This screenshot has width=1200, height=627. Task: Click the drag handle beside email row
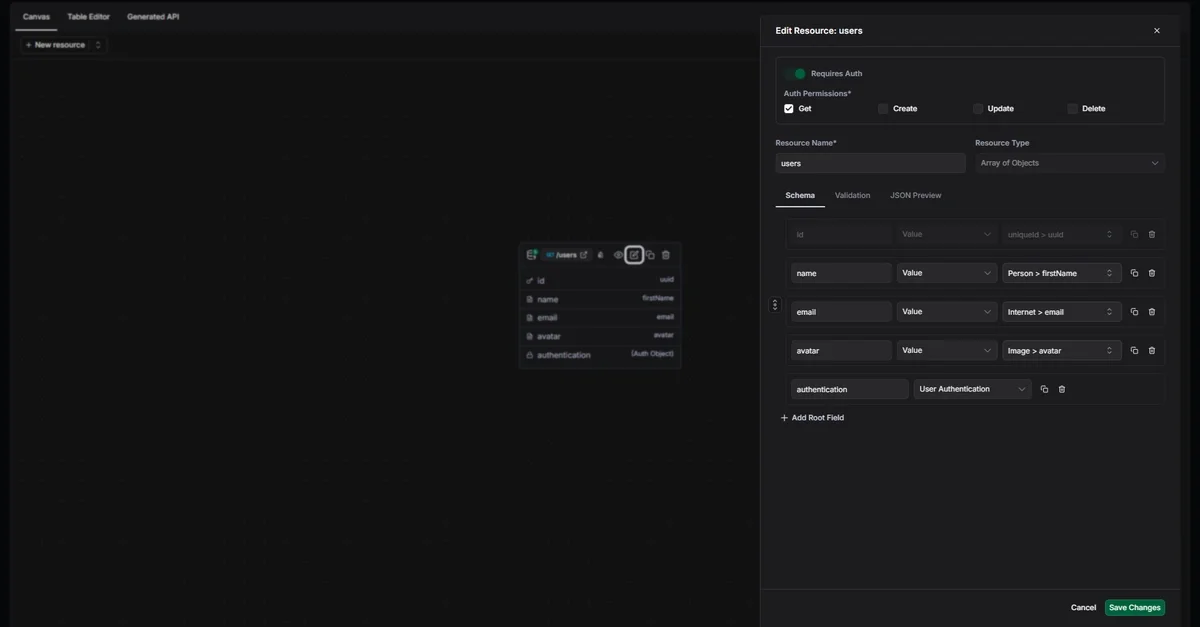tap(774, 305)
